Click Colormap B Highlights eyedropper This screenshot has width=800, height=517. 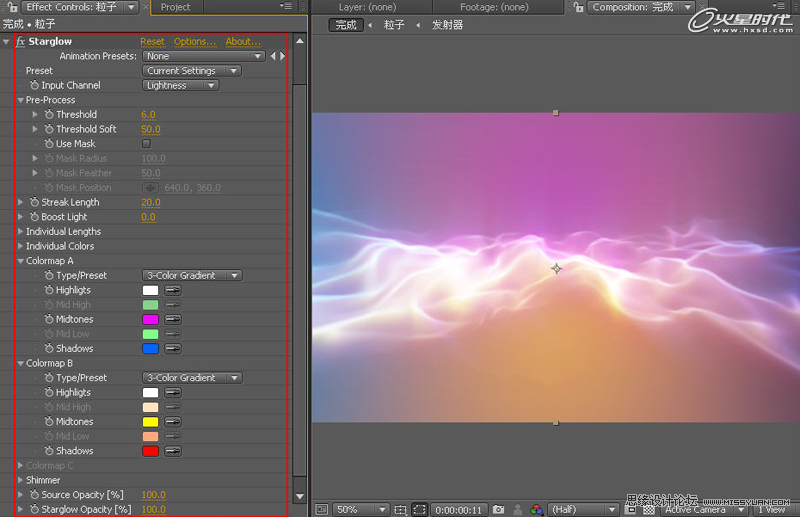pos(173,393)
